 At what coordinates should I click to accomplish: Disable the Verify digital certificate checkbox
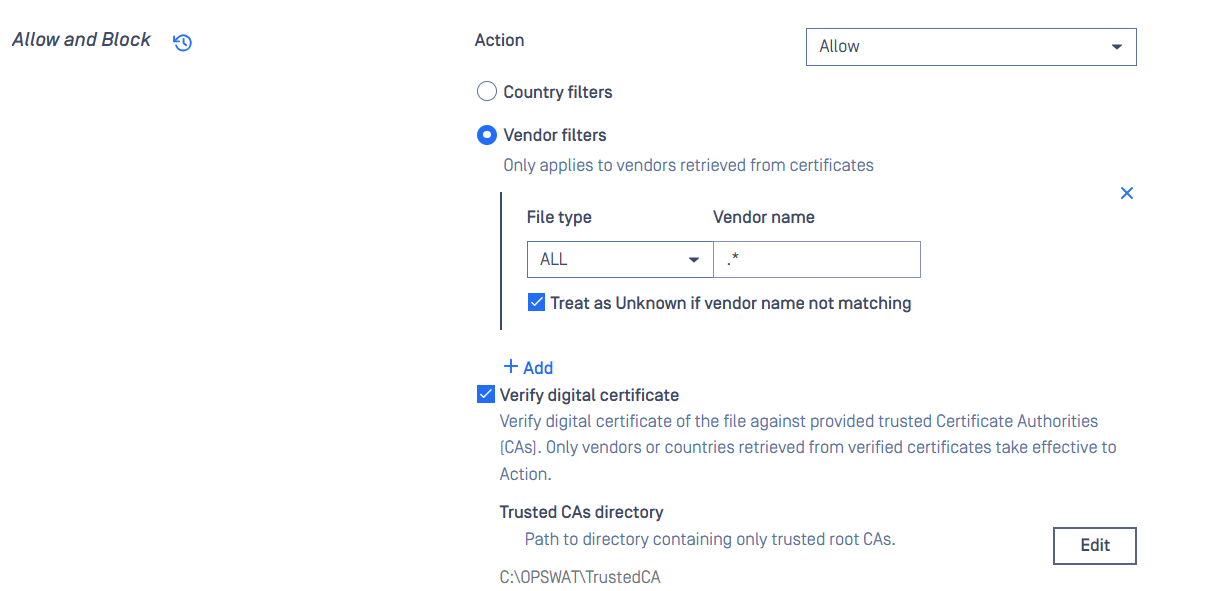click(x=486, y=394)
